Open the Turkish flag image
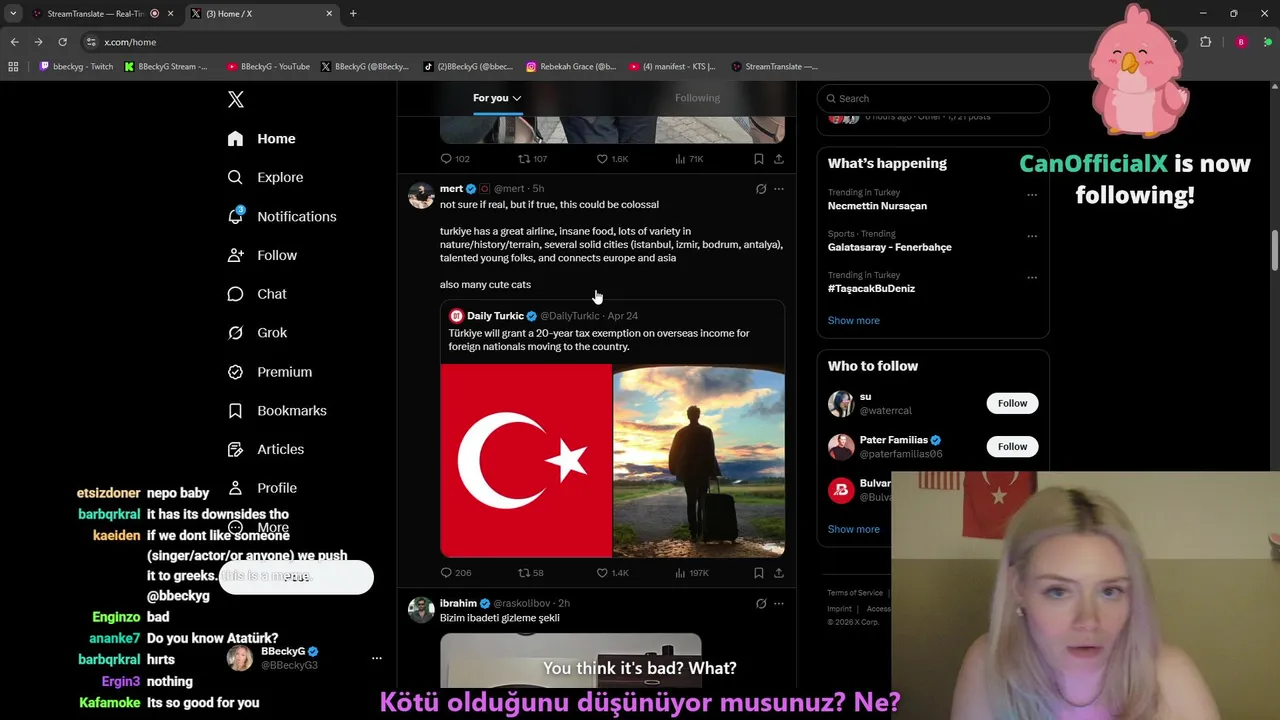 526,460
